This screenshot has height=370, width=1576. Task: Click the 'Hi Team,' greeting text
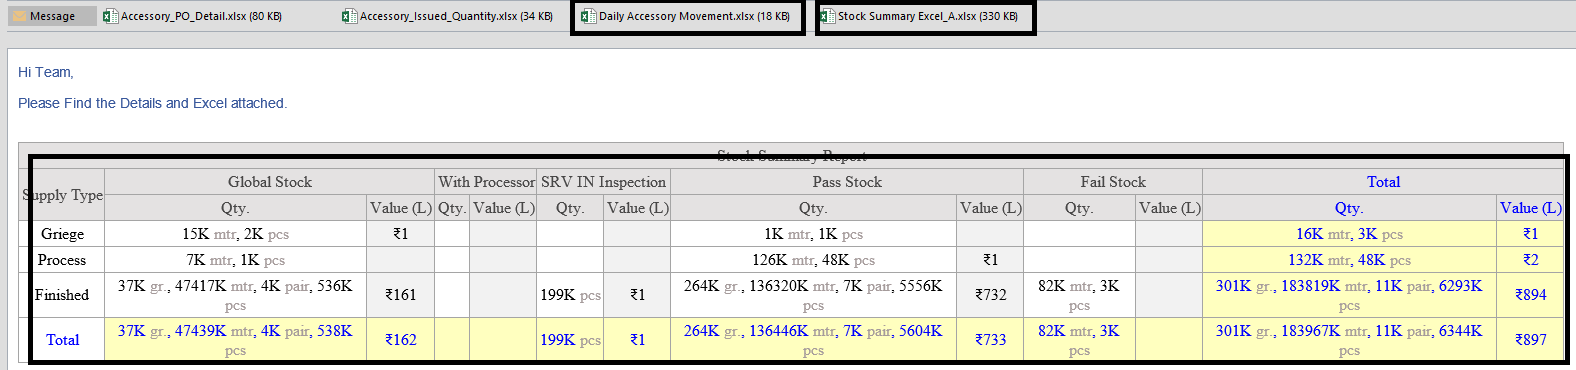coord(46,72)
